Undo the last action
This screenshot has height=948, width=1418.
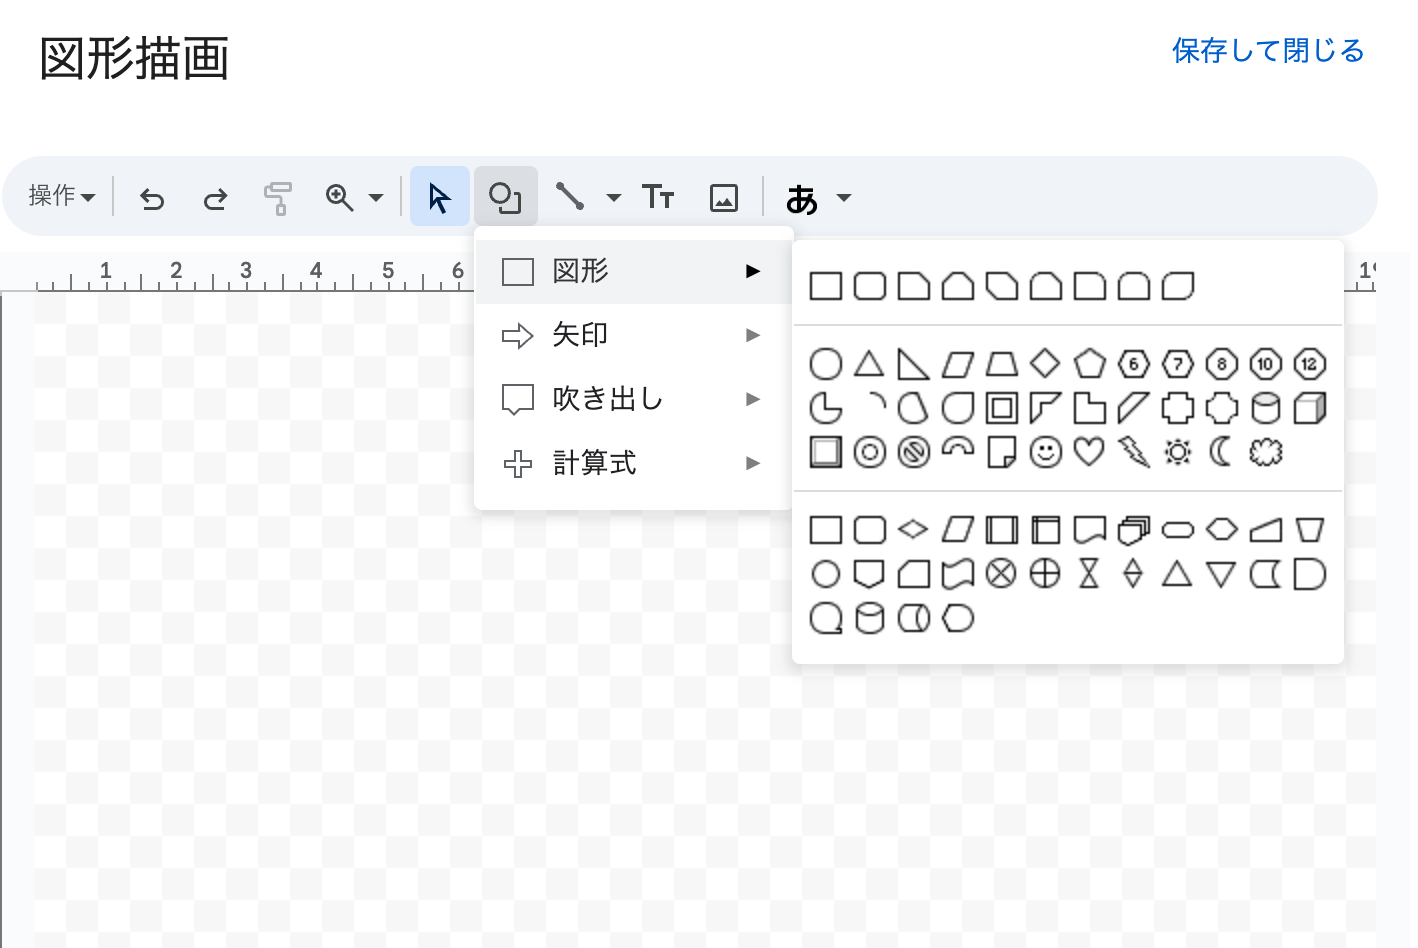[151, 197]
